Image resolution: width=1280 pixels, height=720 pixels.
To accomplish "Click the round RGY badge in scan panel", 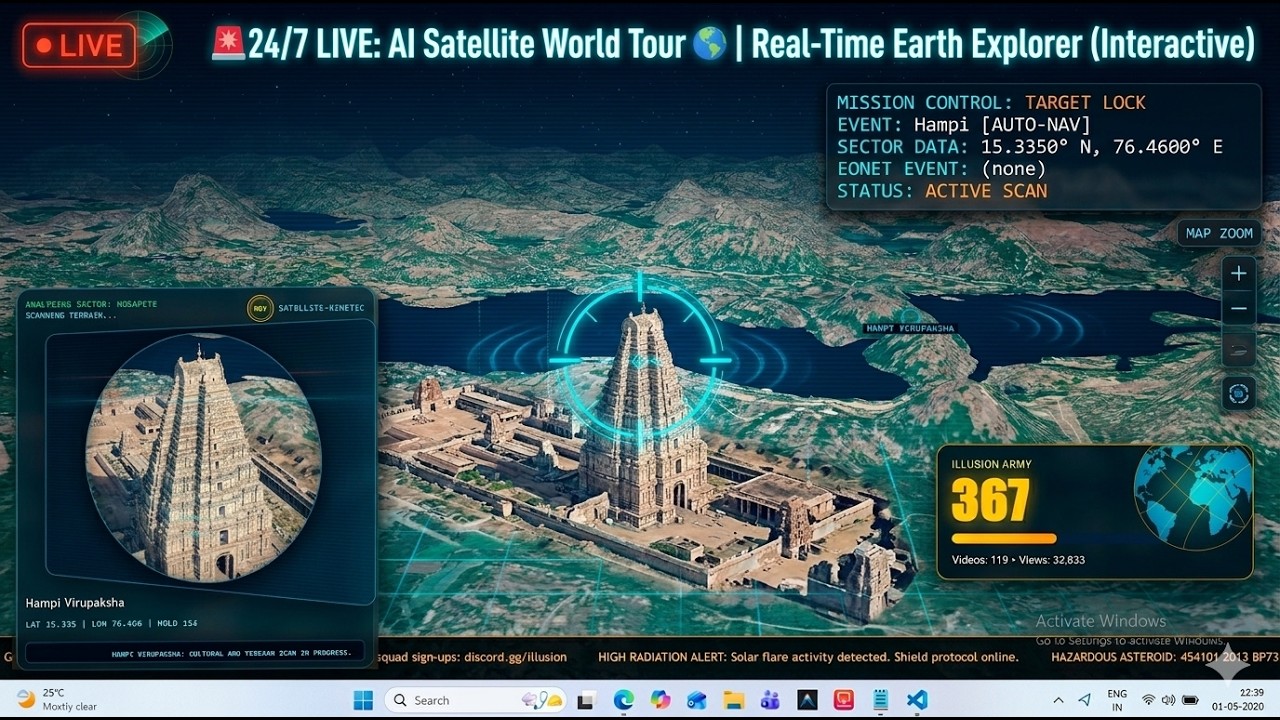I will (260, 308).
